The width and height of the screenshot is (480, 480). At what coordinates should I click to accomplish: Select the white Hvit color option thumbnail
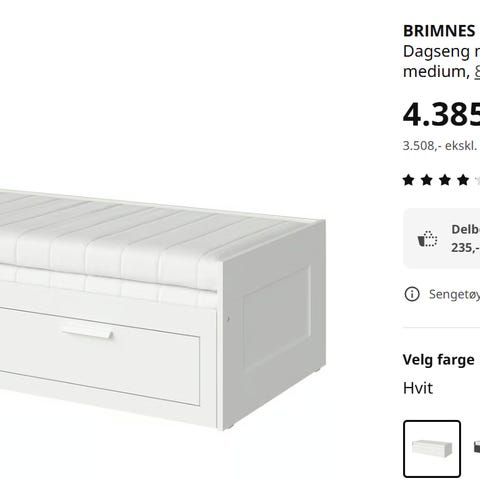coord(432,449)
